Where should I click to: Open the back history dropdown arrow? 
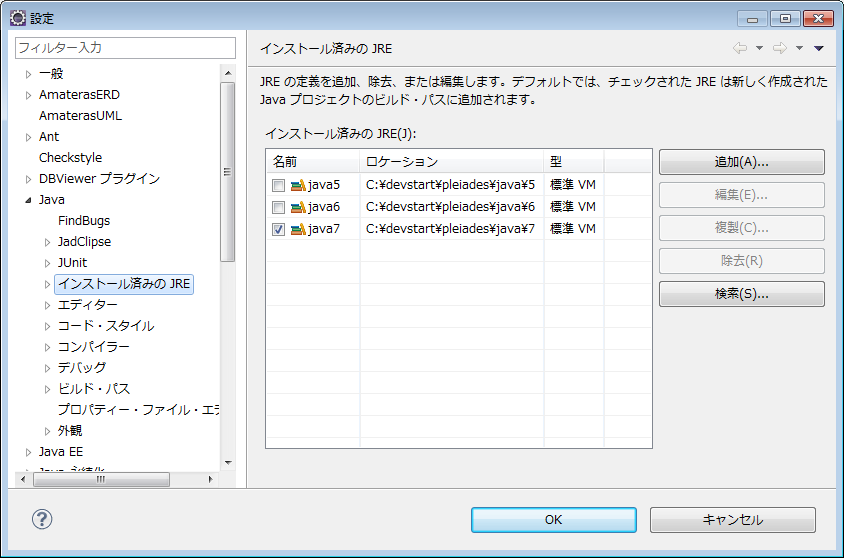(x=759, y=48)
